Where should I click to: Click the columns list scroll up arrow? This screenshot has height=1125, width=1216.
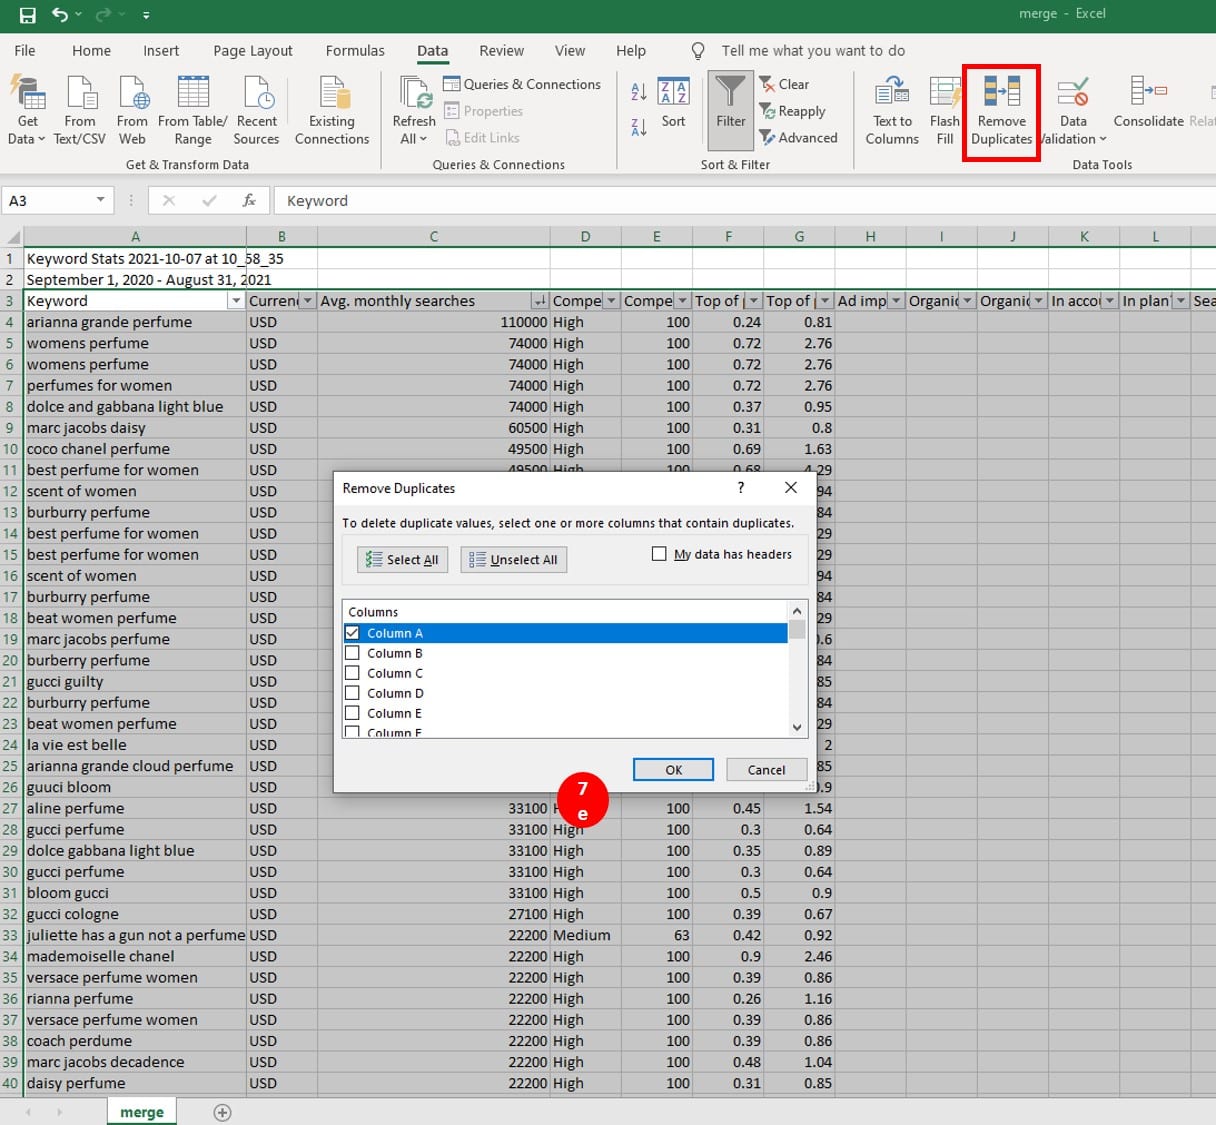797,611
